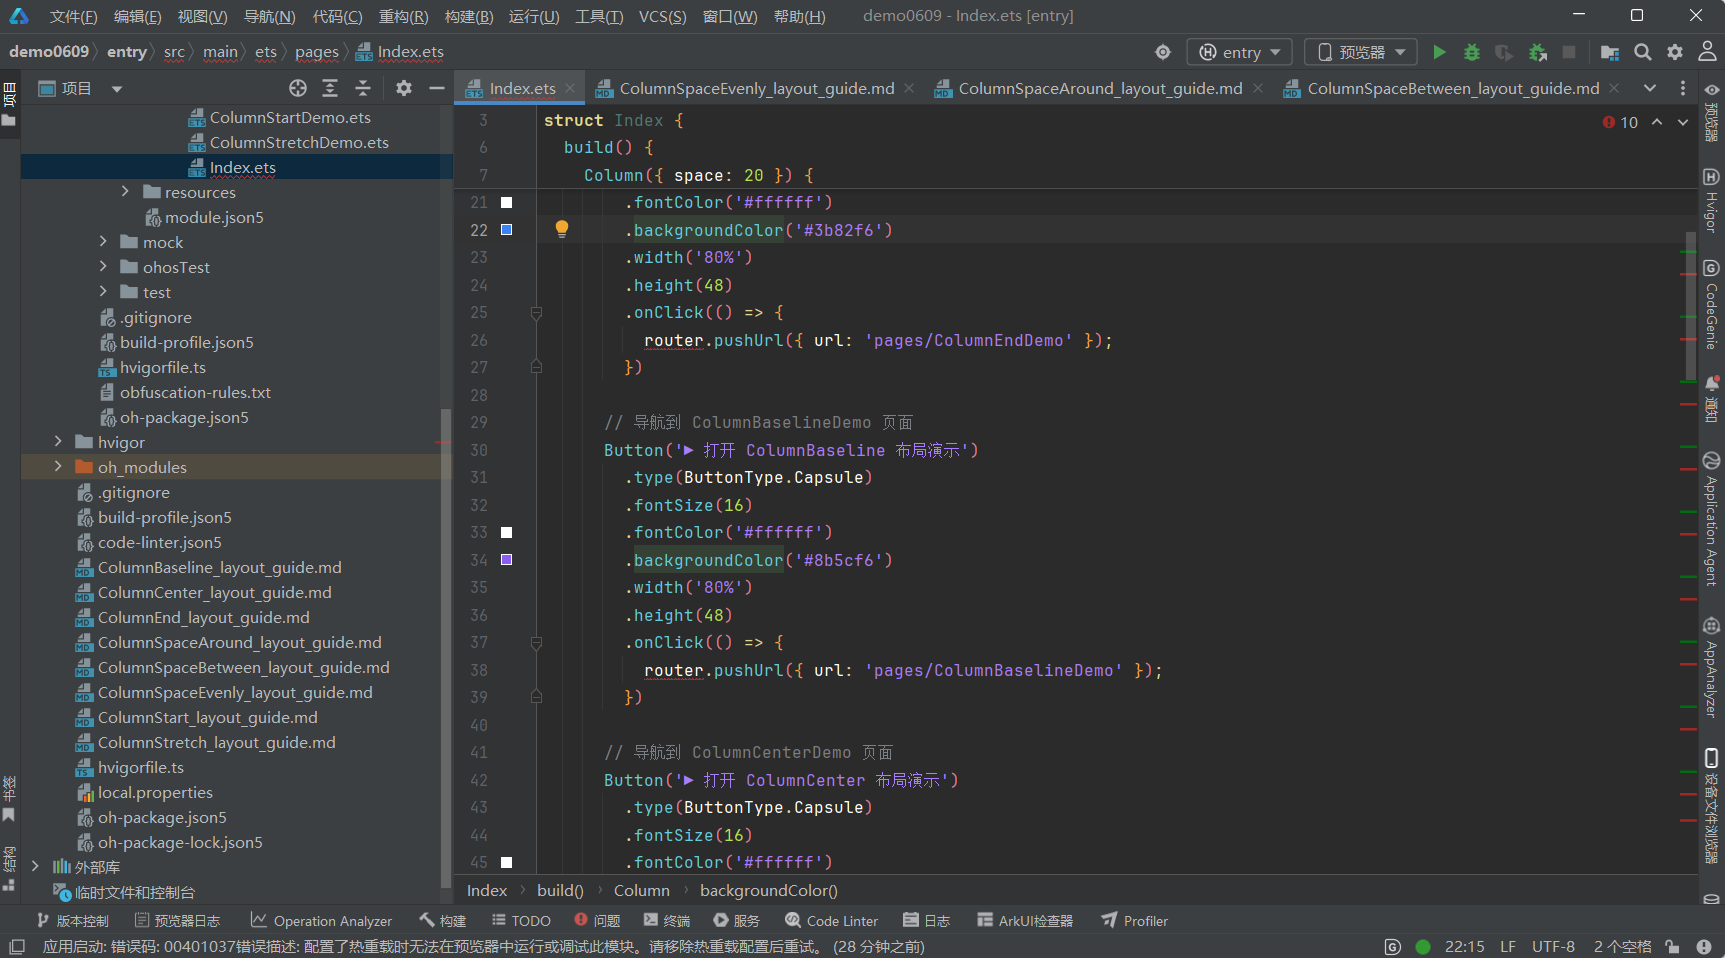Click blue color swatch on line 22
The width and height of the screenshot is (1725, 958).
(x=506, y=229)
